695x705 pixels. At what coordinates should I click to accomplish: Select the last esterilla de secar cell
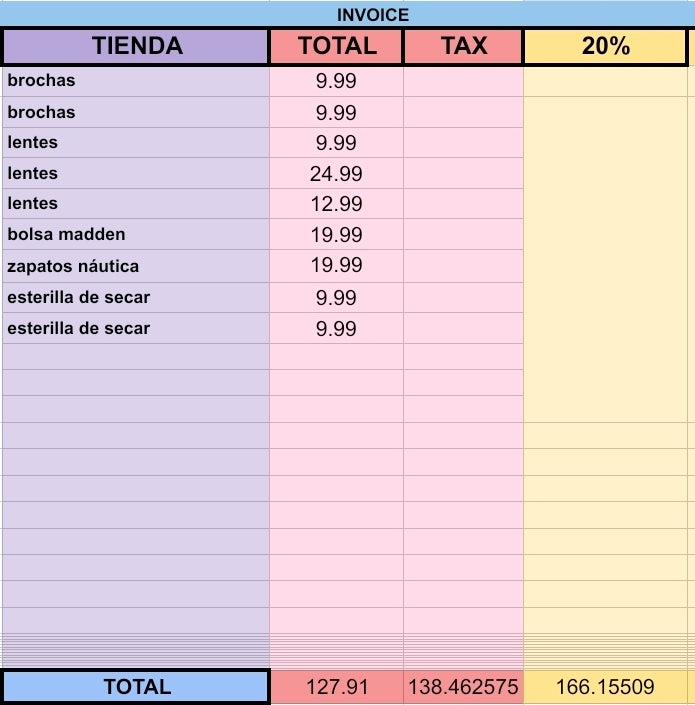136,328
